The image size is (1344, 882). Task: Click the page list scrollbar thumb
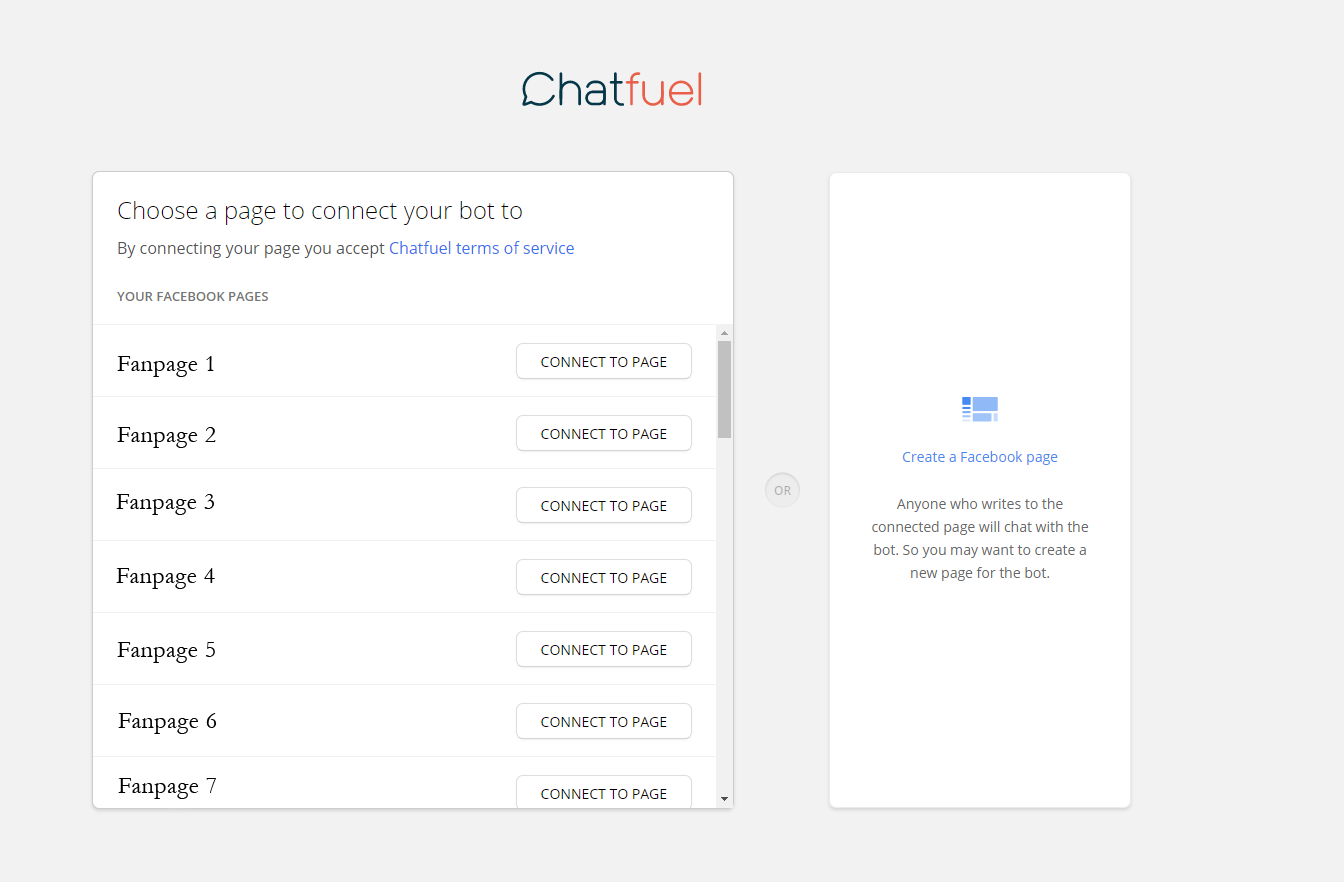724,388
